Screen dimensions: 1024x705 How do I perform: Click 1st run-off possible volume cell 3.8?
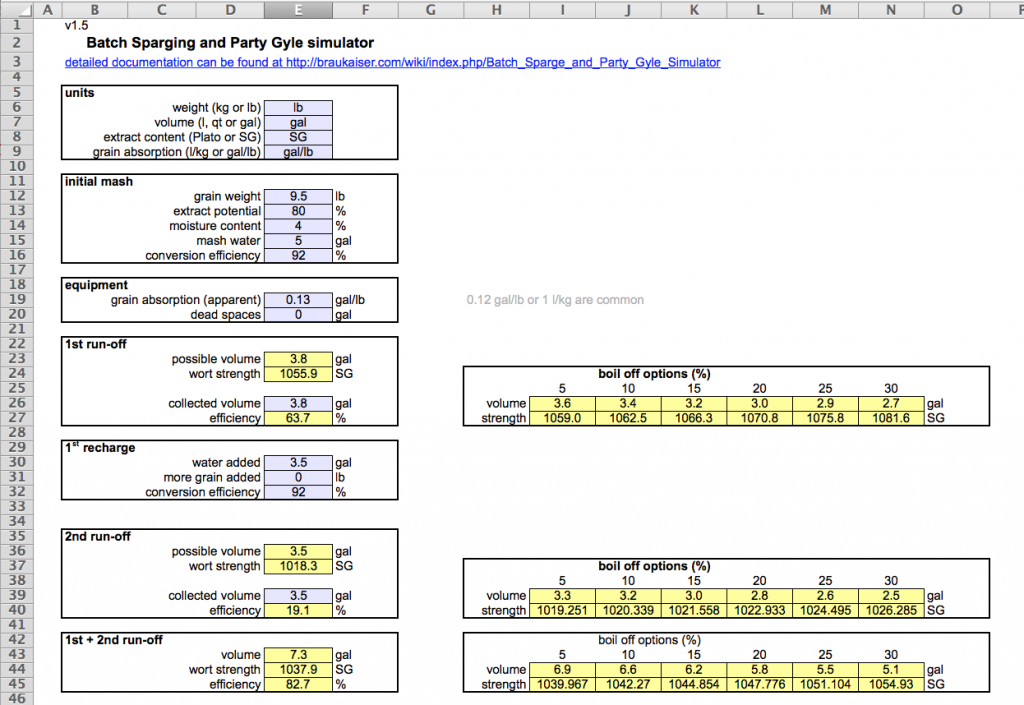pyautogui.click(x=298, y=359)
